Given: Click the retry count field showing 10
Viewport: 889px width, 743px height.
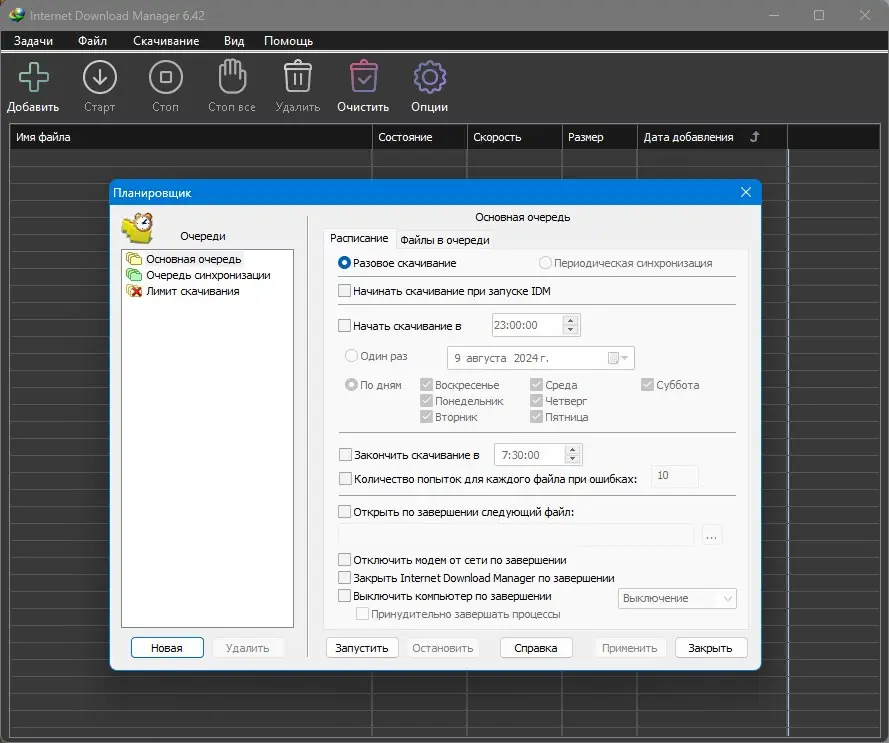Looking at the screenshot, I should pos(675,476).
